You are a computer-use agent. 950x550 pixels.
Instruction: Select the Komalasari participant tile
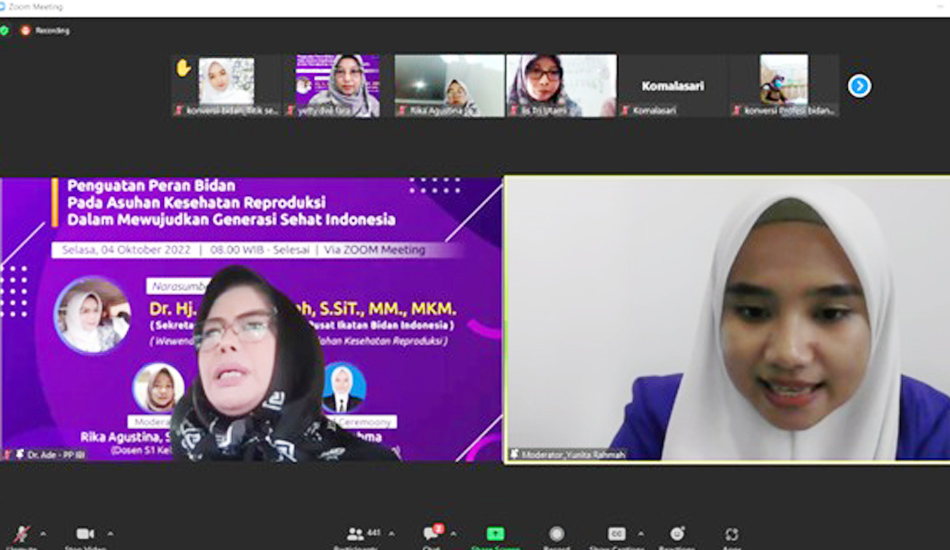pos(673,85)
